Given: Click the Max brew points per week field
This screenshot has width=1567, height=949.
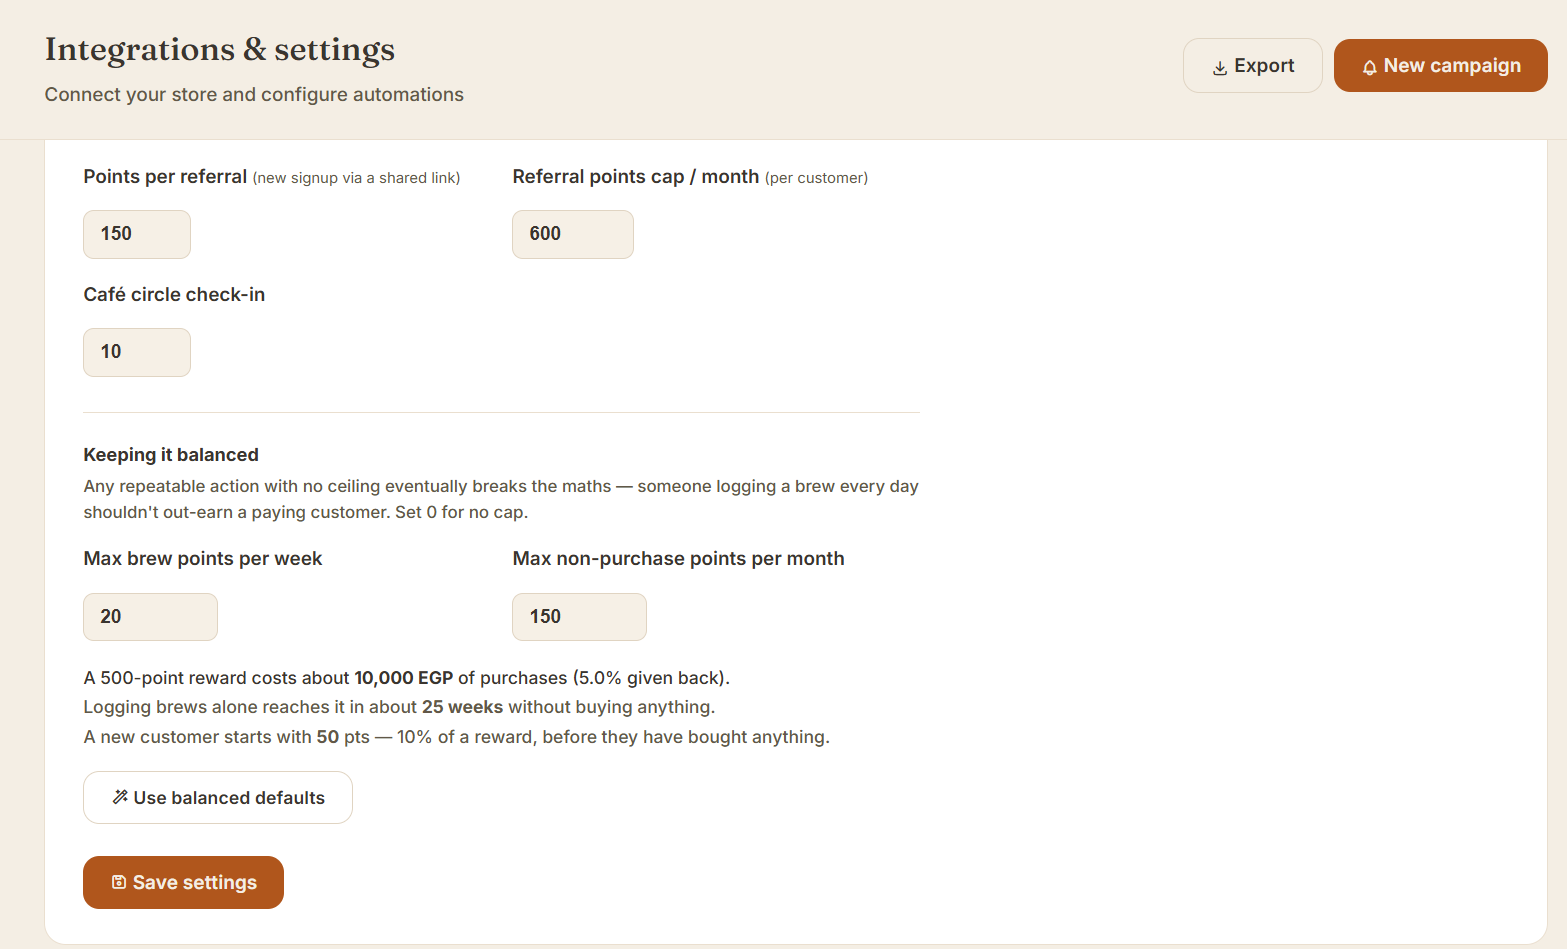Looking at the screenshot, I should [x=151, y=617].
